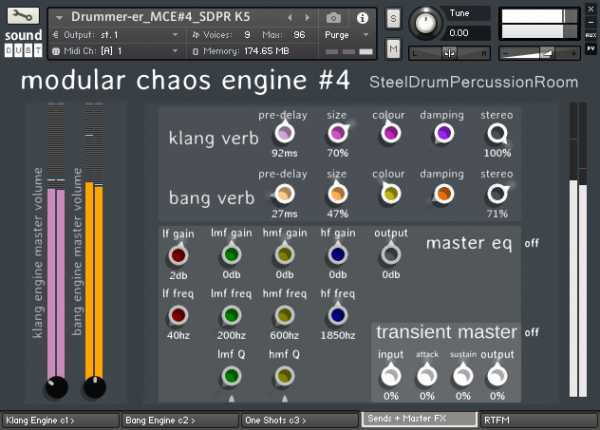Image resolution: width=600 pixels, height=430 pixels.
Task: Open the instrument info icon
Action: point(361,18)
